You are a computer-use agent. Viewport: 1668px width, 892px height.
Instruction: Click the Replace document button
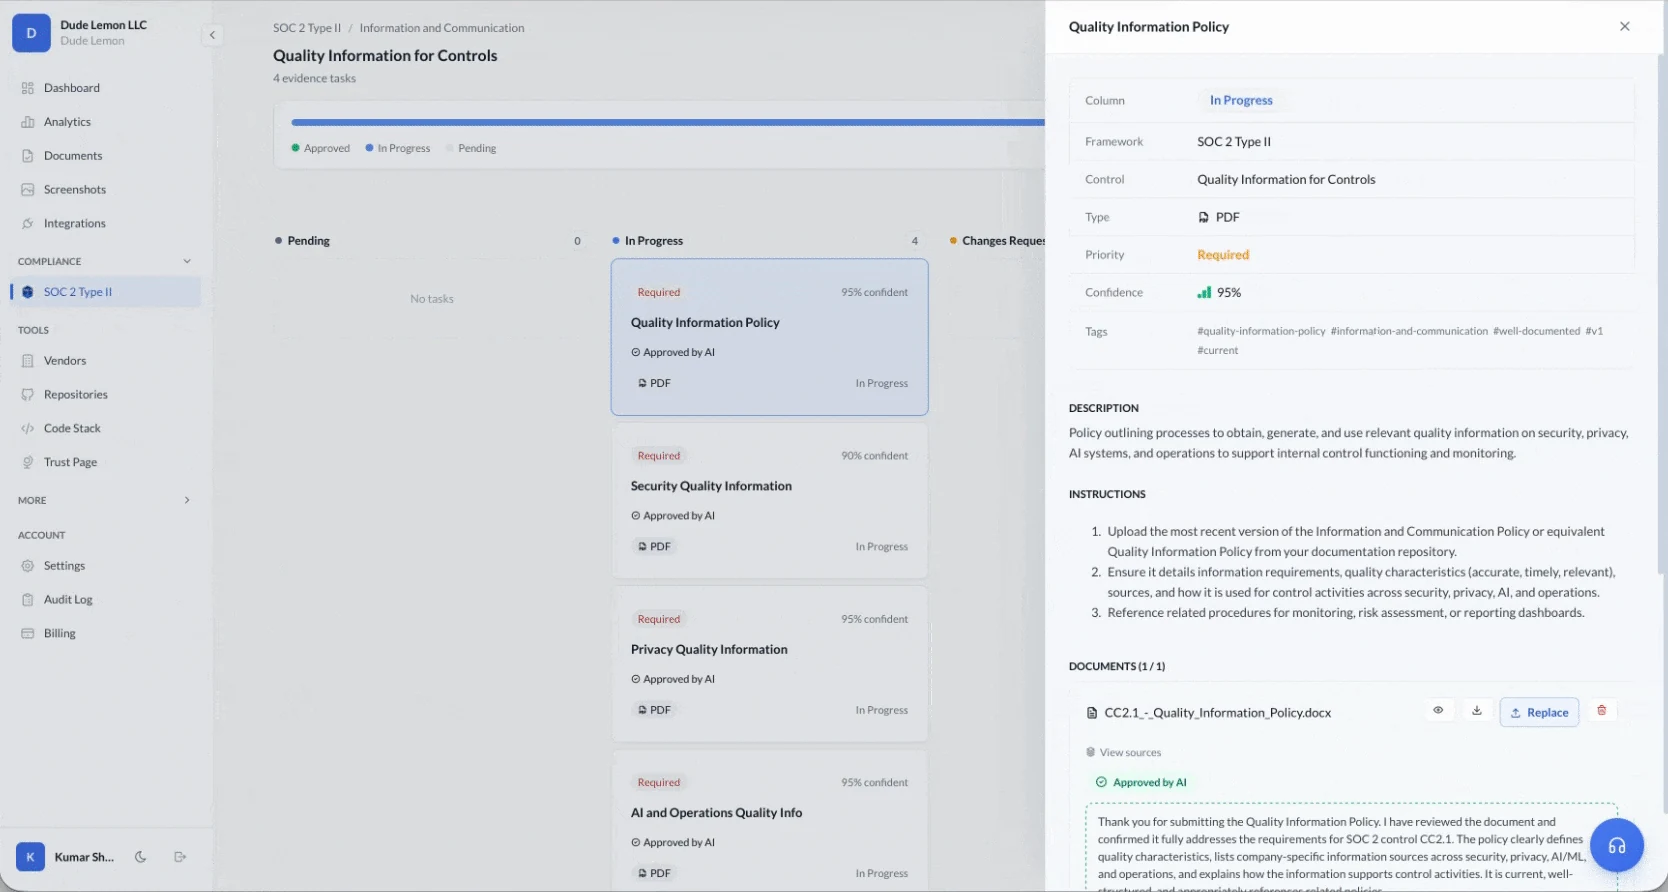(x=1539, y=712)
